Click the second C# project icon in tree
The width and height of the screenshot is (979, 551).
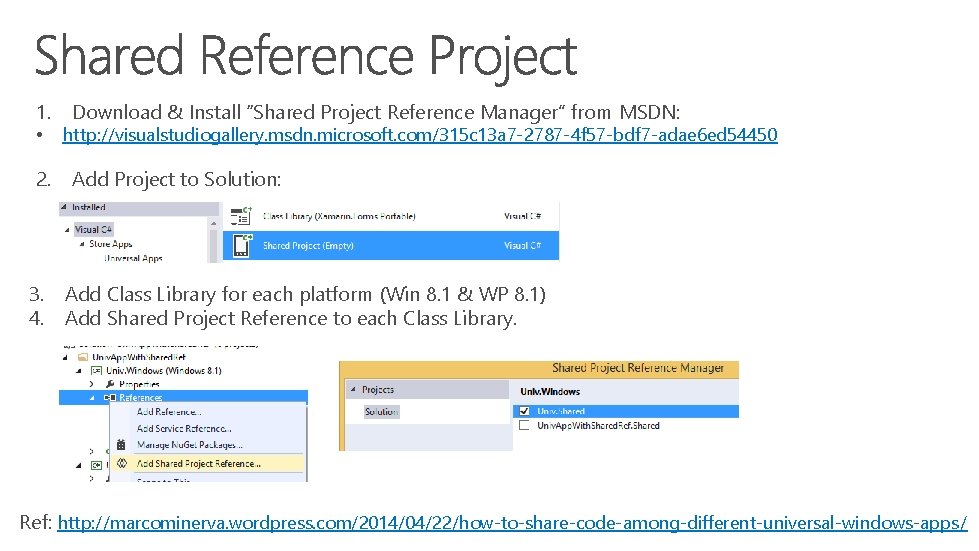[97, 466]
